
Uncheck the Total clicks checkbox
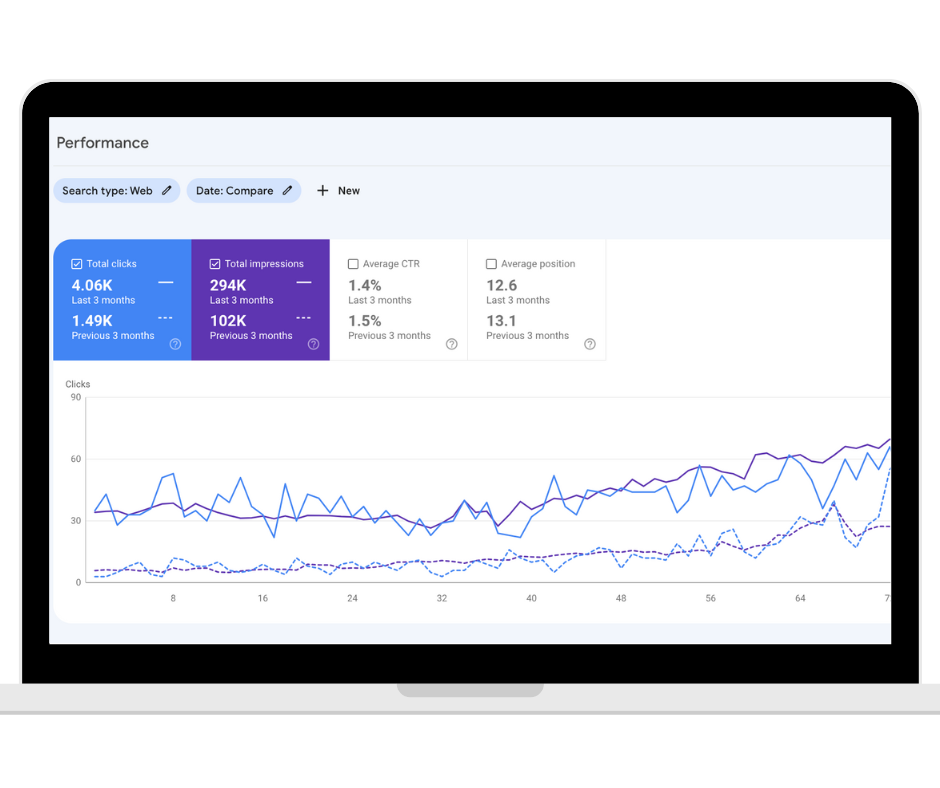coord(77,264)
